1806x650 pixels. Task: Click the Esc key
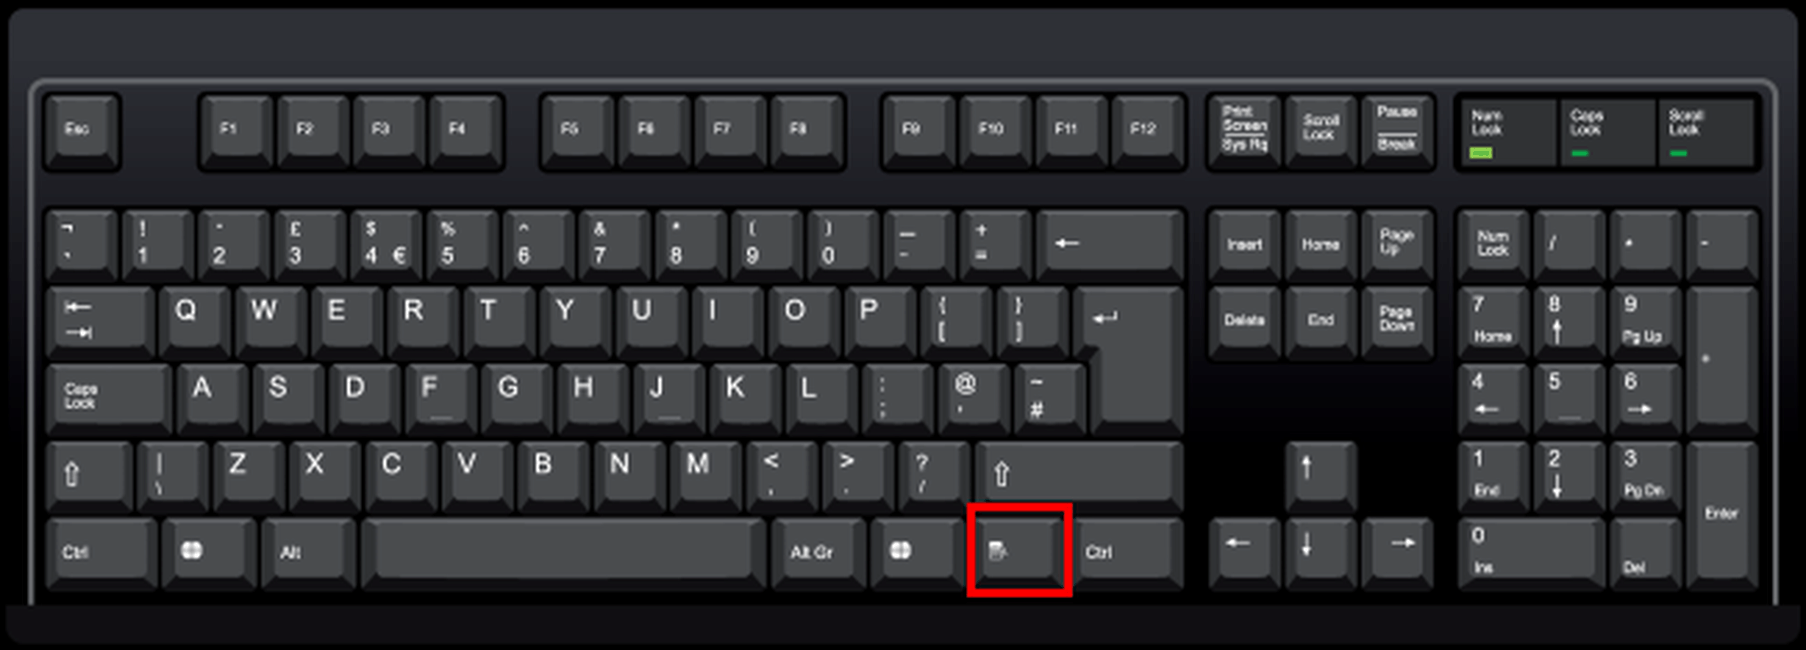(x=82, y=128)
